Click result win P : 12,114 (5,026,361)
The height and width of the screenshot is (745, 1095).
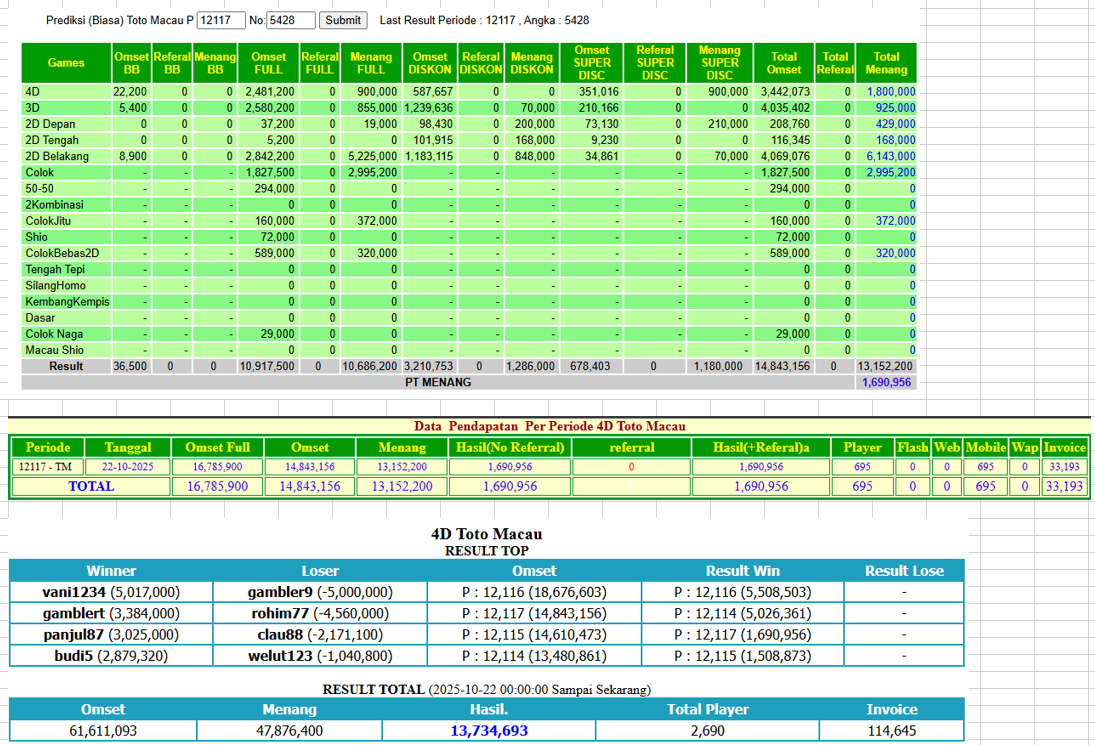[742, 614]
